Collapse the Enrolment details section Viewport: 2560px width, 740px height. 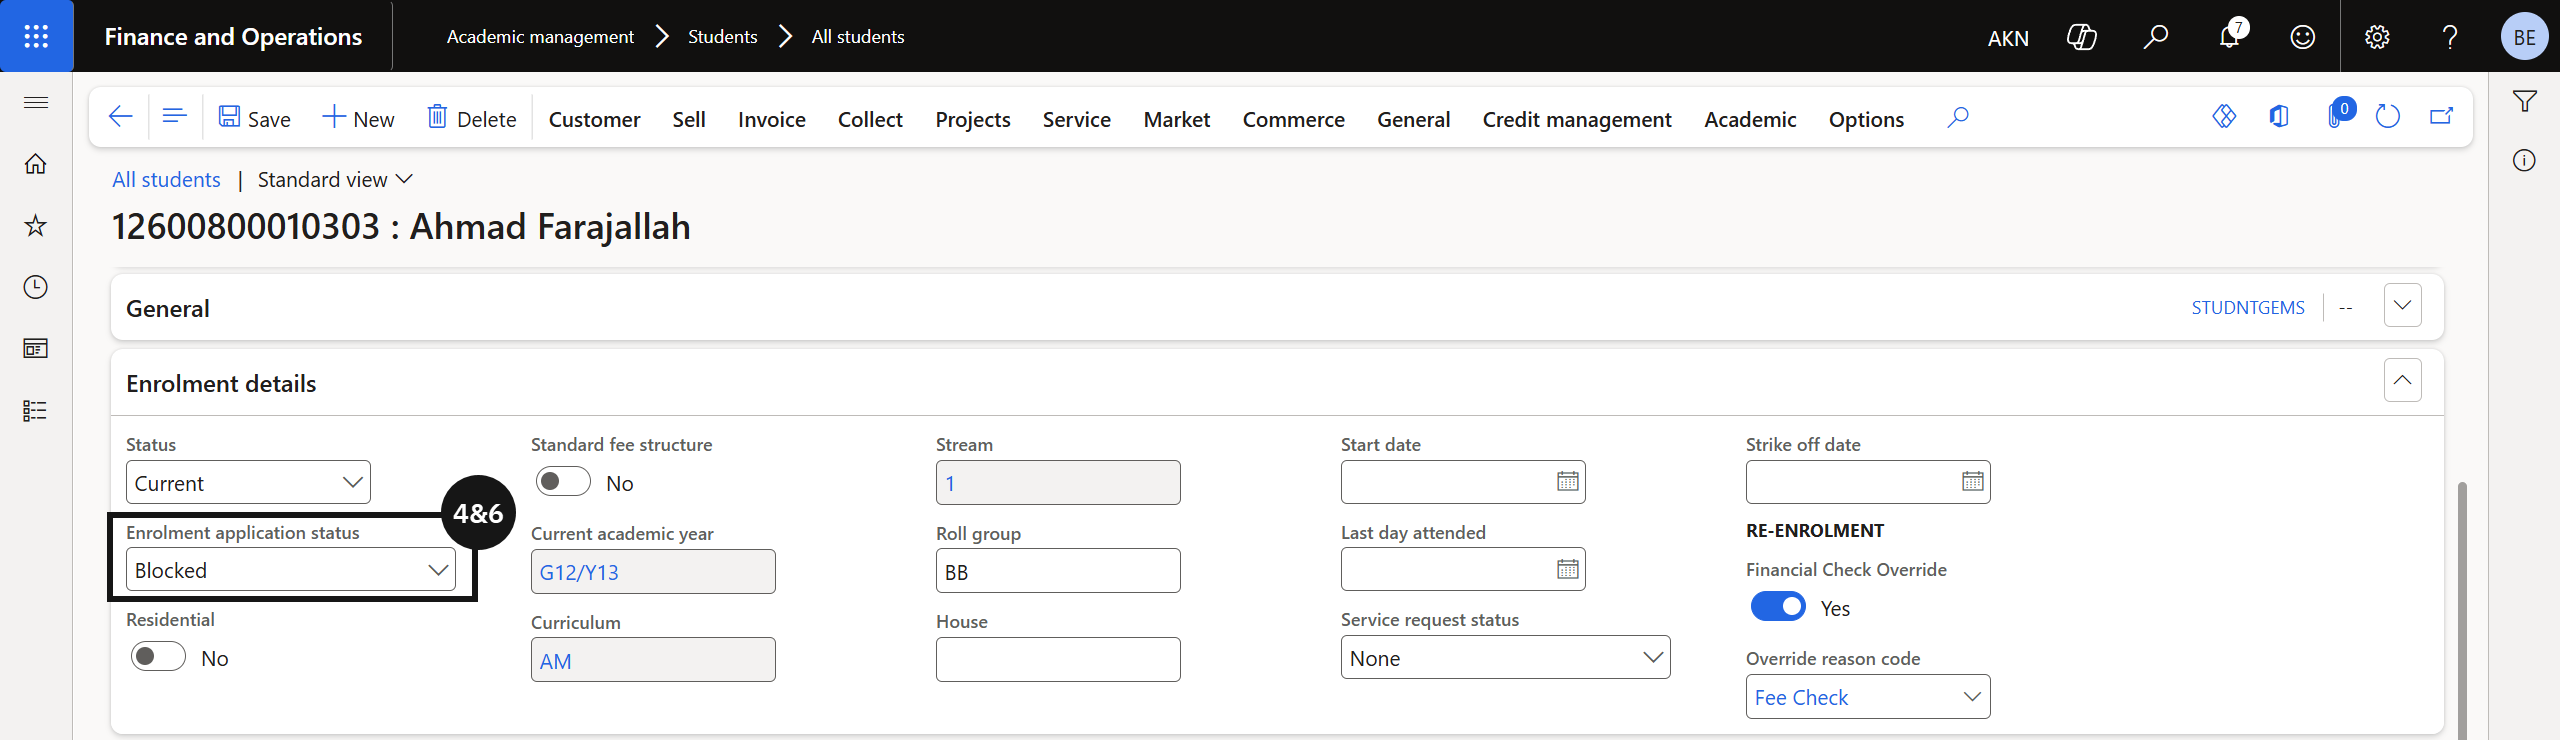2402,380
